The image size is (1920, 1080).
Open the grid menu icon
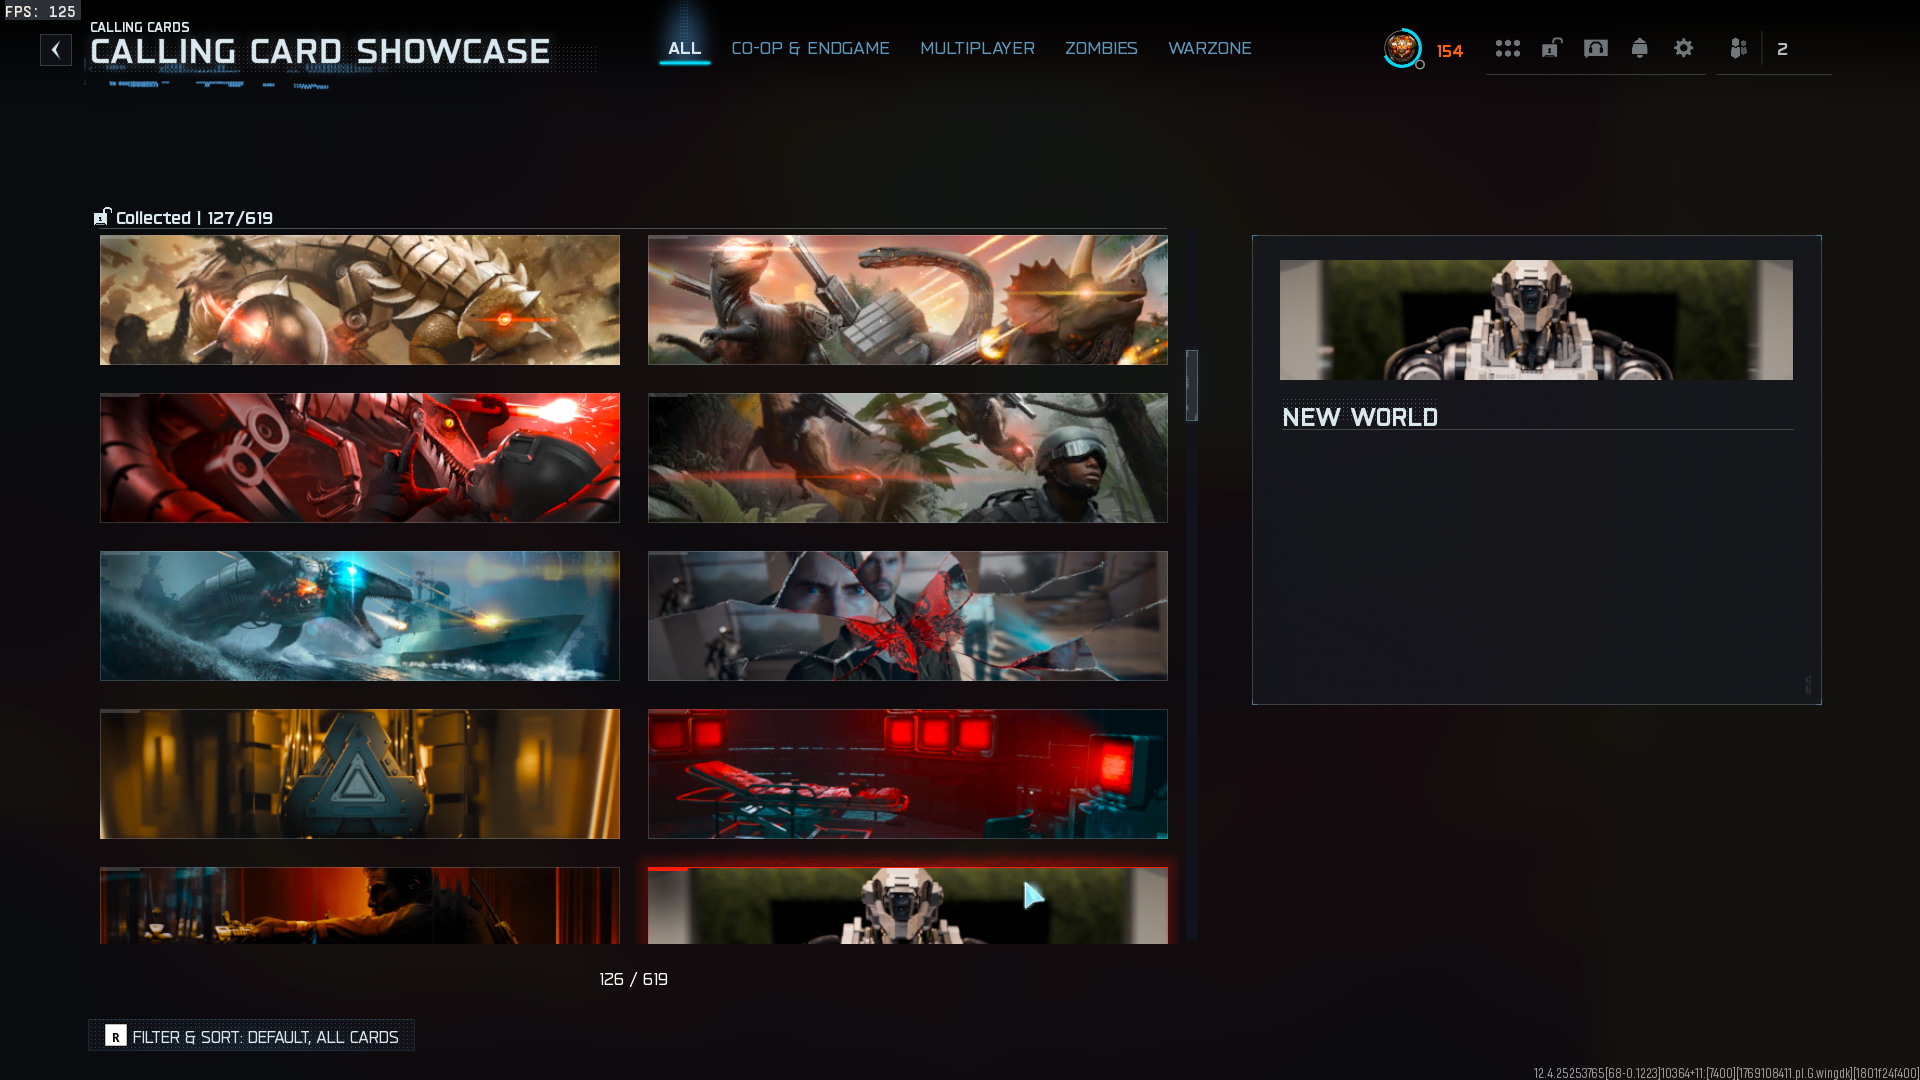point(1508,48)
